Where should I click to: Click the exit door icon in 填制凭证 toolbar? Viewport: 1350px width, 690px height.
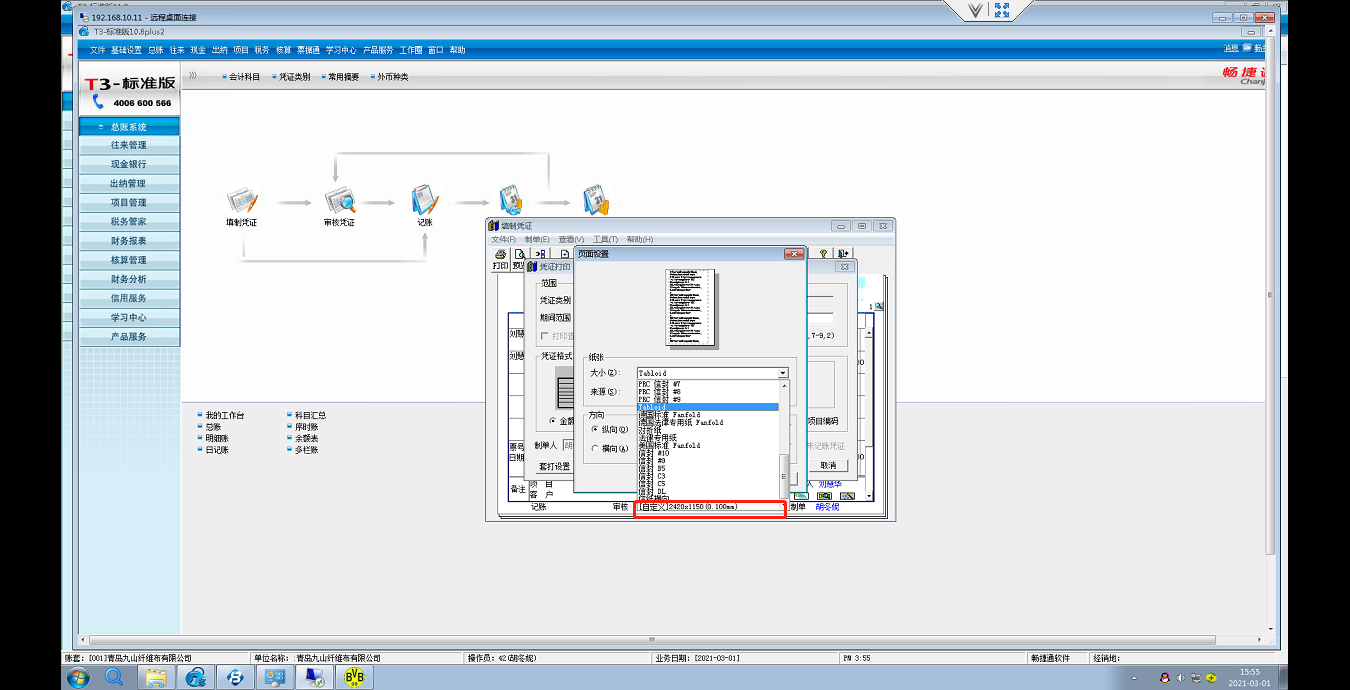[844, 254]
